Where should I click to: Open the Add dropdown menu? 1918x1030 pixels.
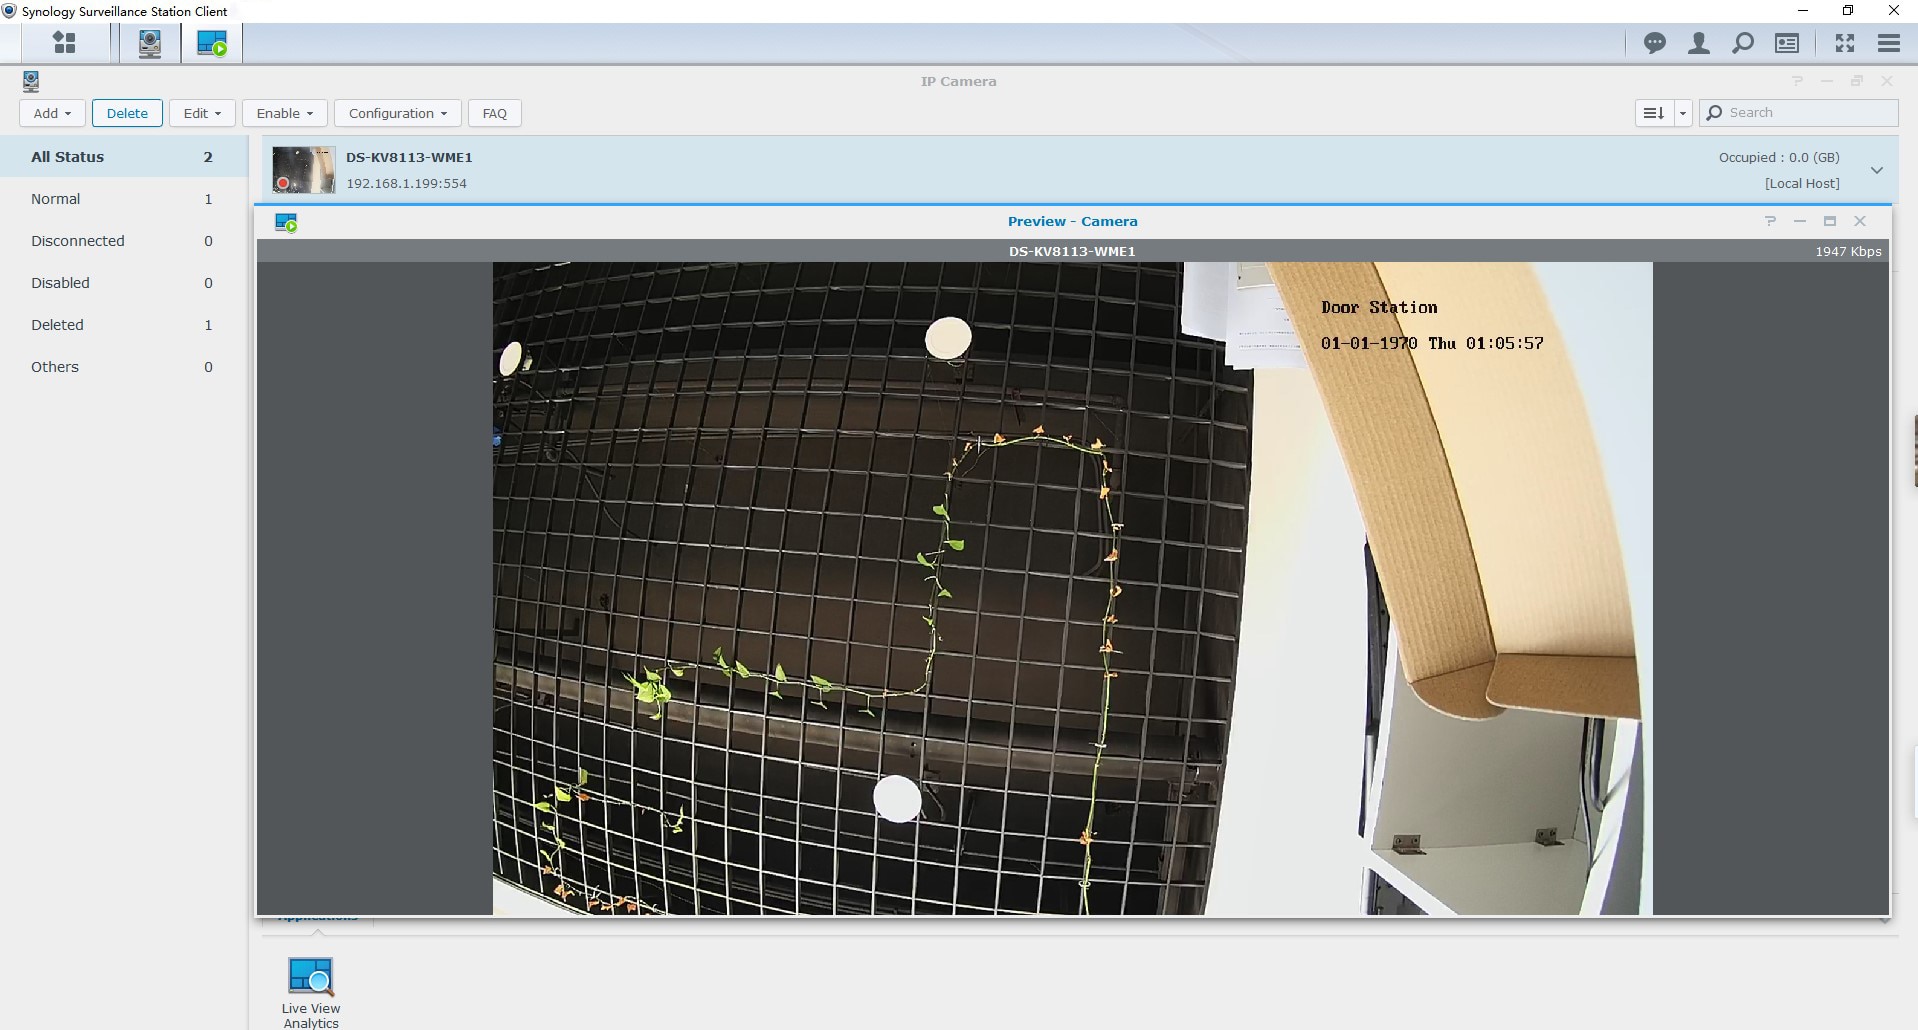[x=52, y=113]
